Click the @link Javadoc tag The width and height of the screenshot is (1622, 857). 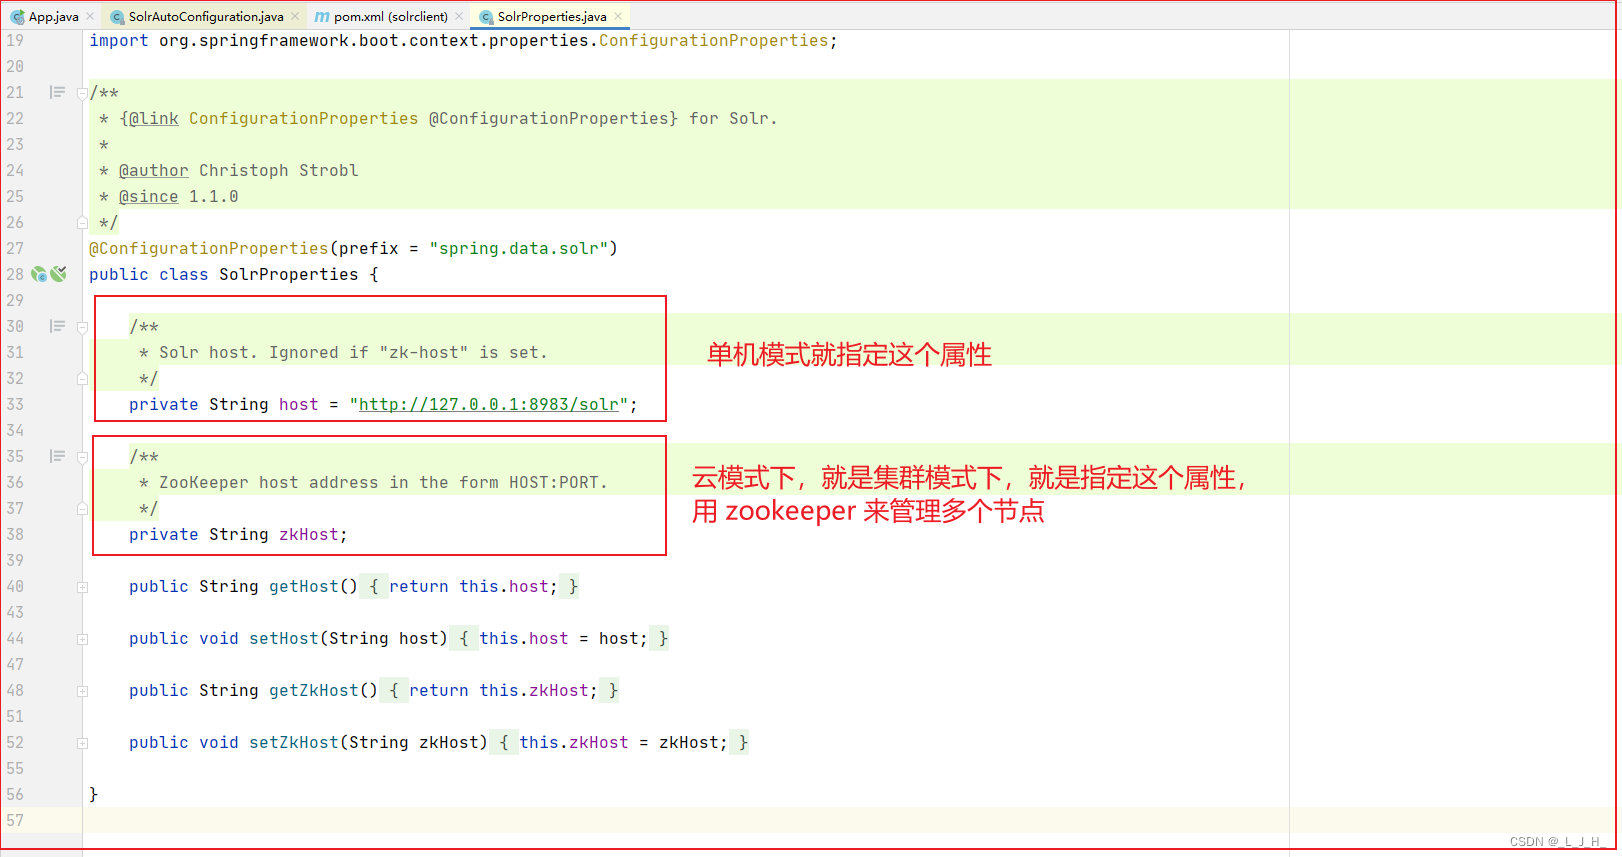pyautogui.click(x=154, y=118)
